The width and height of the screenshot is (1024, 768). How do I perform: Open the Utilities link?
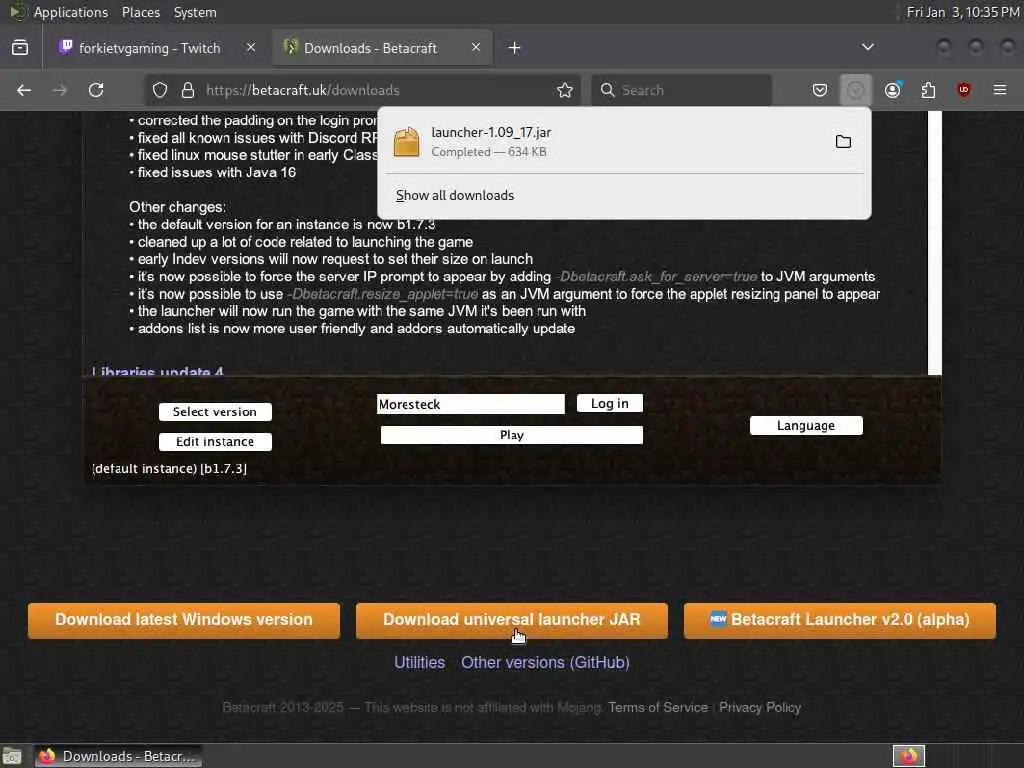[419, 662]
